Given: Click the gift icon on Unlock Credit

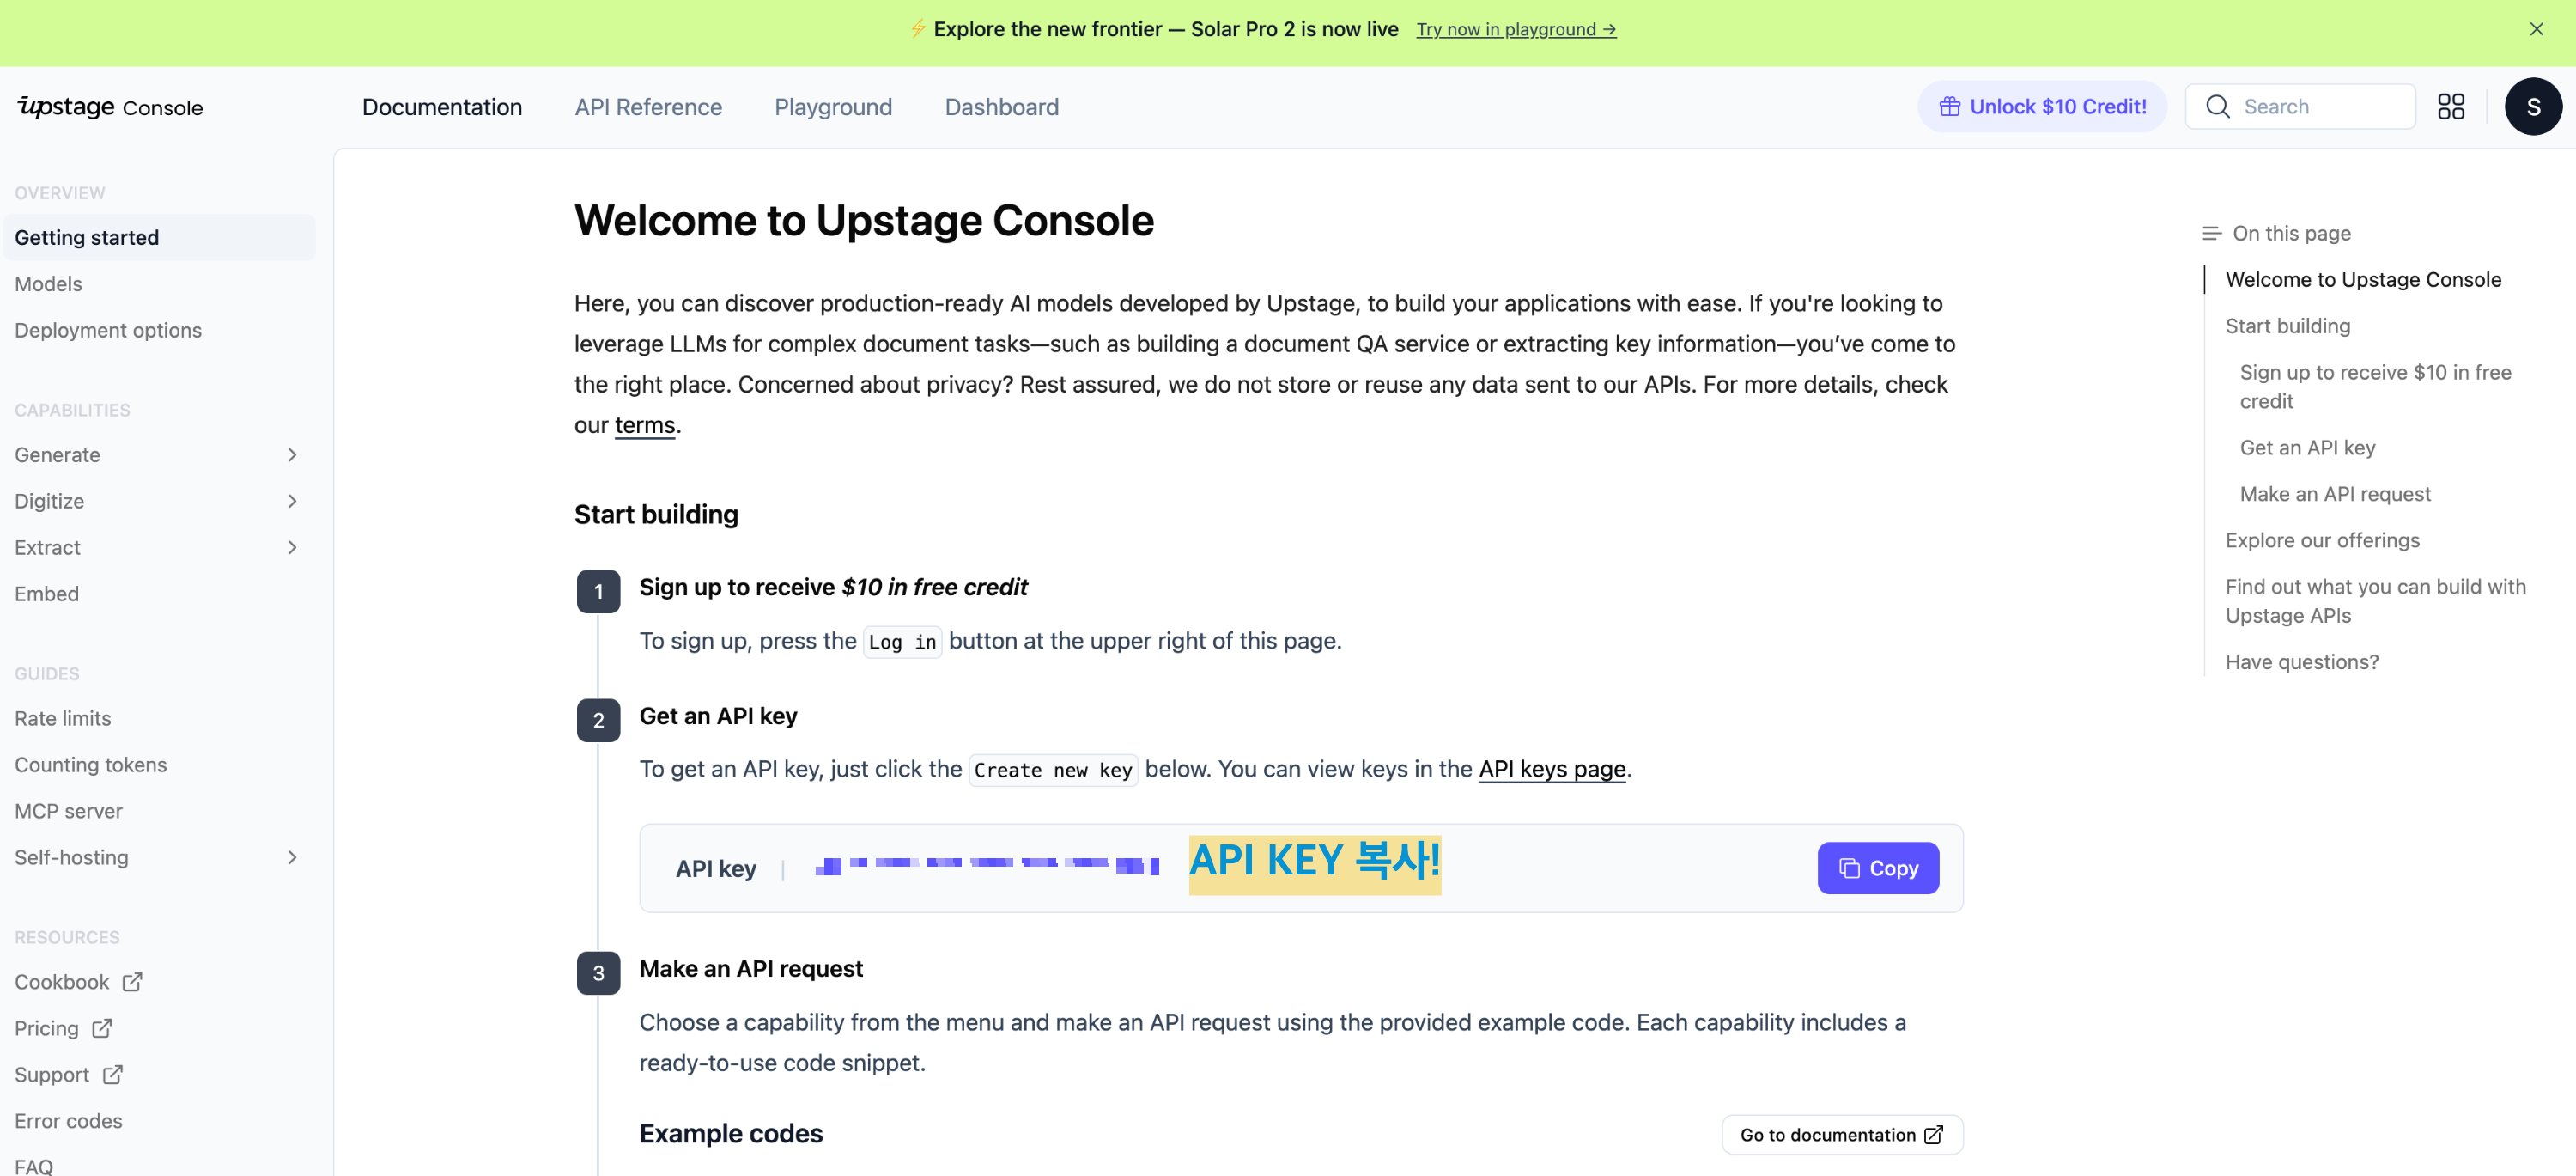Looking at the screenshot, I should tap(1949, 107).
